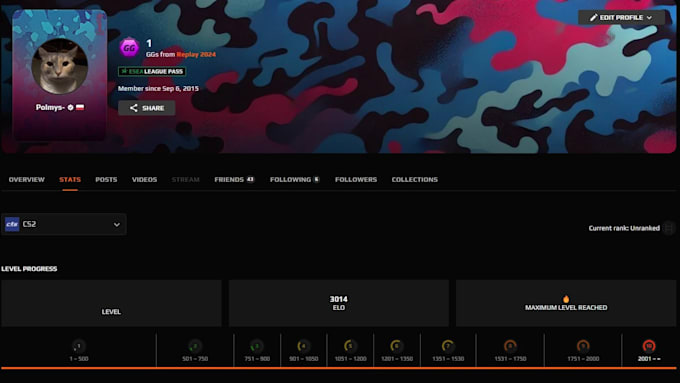Screen dimensions: 680x383
Task: Click the 'Maximum Level Reached' text
Action: pyautogui.click(x=566, y=308)
